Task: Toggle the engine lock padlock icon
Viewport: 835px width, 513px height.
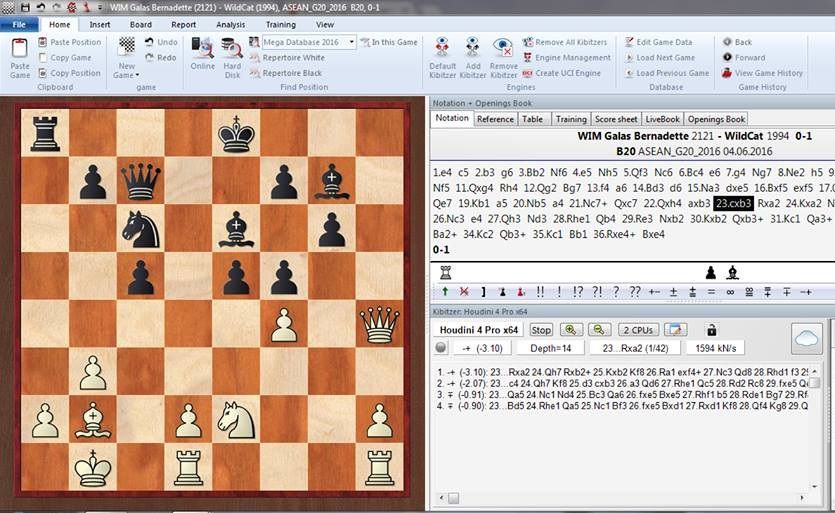Action: (711, 330)
